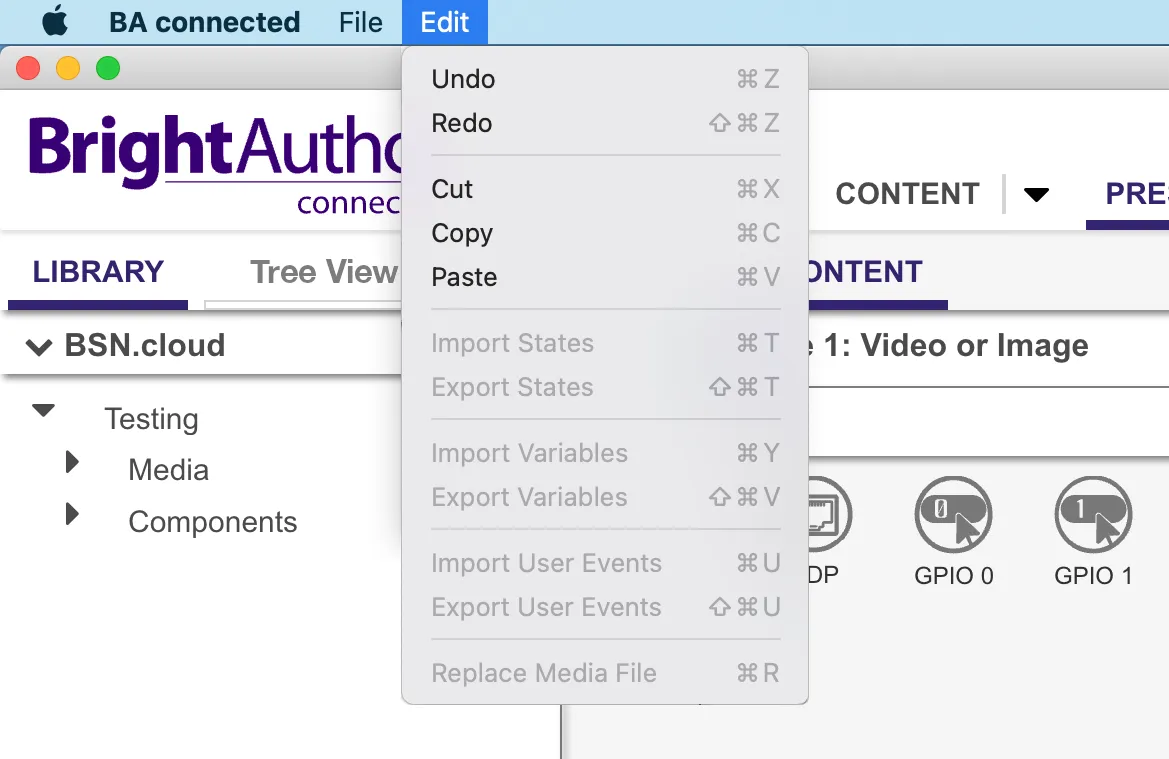Image resolution: width=1169 pixels, height=759 pixels.
Task: Click the green zoom window button
Action: (x=108, y=68)
